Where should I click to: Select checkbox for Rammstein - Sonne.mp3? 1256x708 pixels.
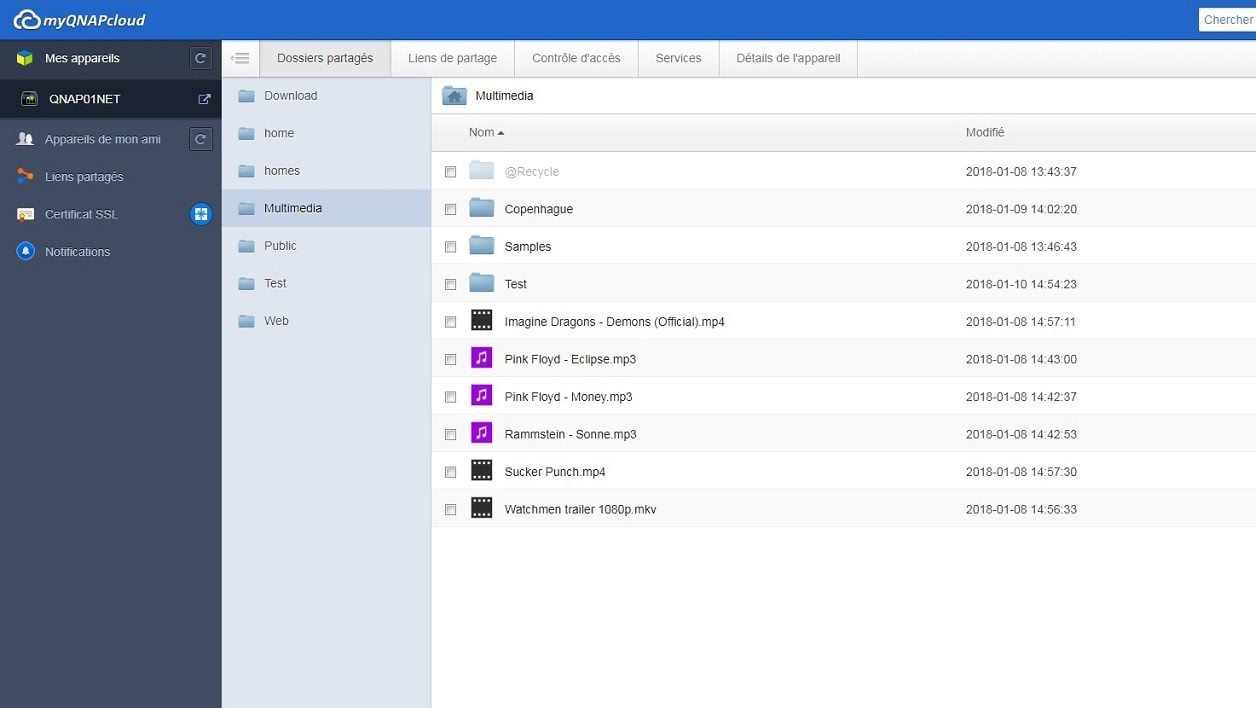coord(450,434)
